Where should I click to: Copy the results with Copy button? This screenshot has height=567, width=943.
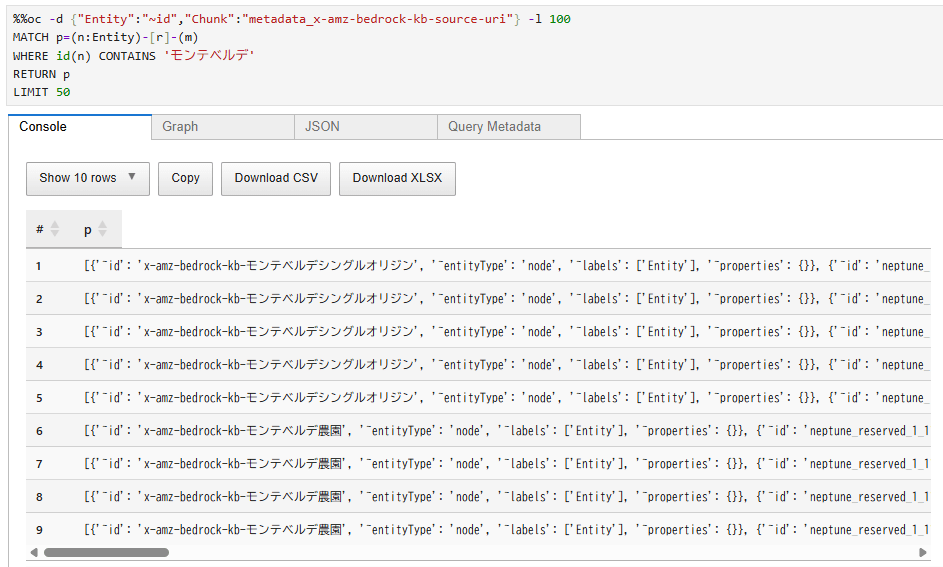point(185,179)
